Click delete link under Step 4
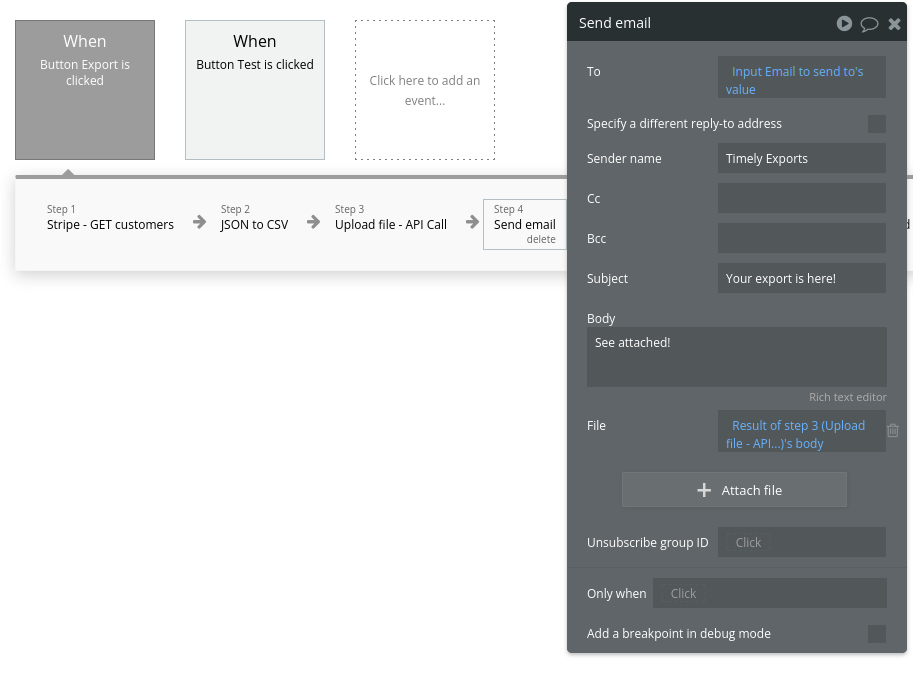 tap(541, 239)
